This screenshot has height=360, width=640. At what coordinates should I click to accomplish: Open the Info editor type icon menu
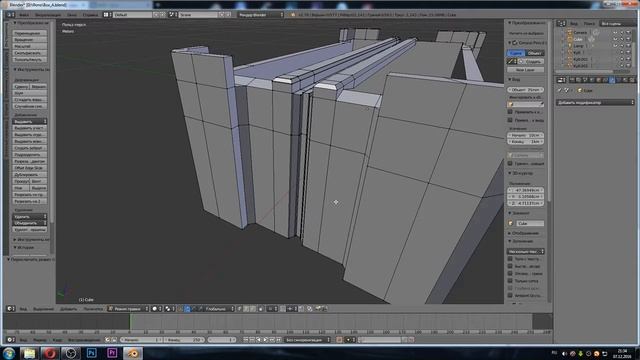(11, 14)
